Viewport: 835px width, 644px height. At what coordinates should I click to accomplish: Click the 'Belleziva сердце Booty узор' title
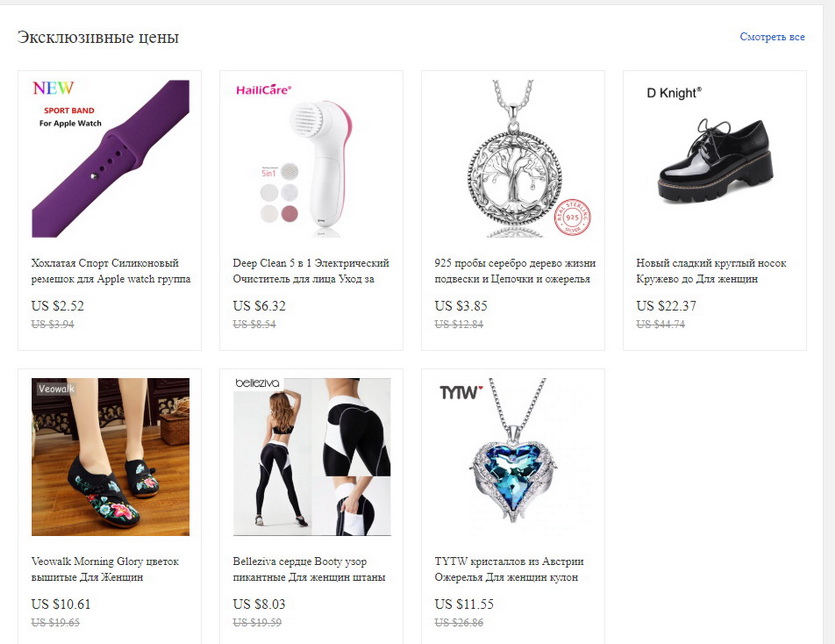[309, 569]
